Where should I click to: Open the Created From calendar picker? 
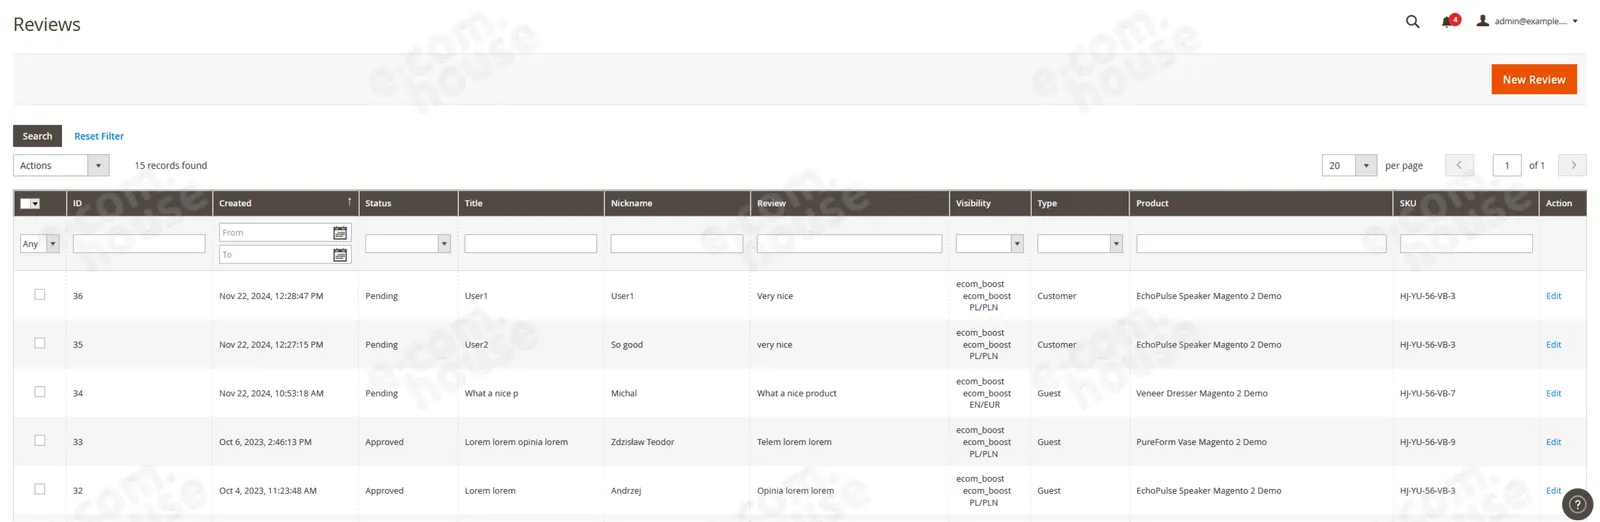tap(340, 233)
